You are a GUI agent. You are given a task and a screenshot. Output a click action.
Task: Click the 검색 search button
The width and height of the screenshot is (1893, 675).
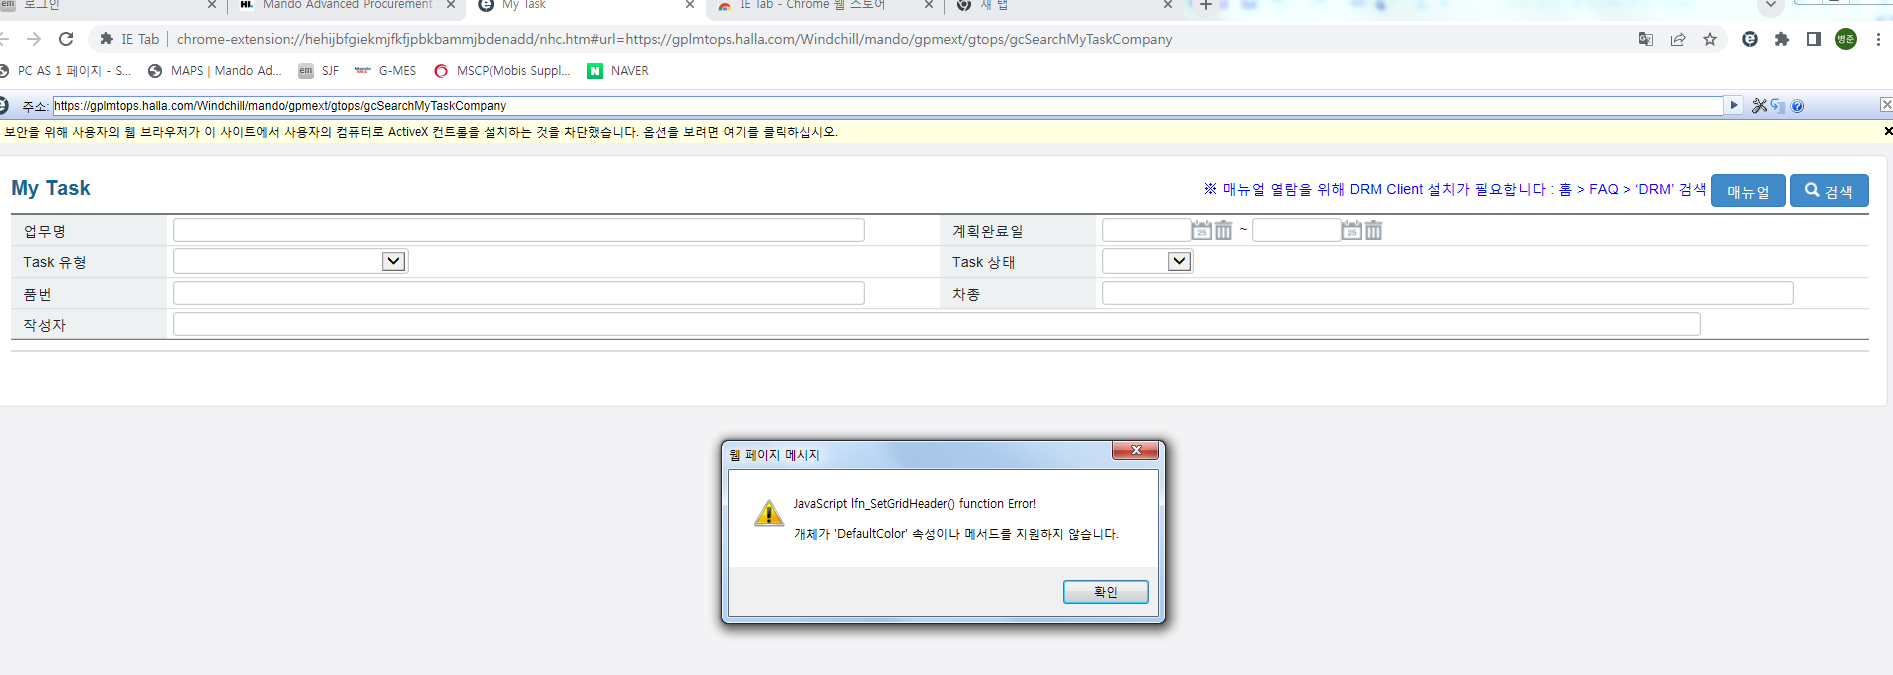pos(1828,191)
